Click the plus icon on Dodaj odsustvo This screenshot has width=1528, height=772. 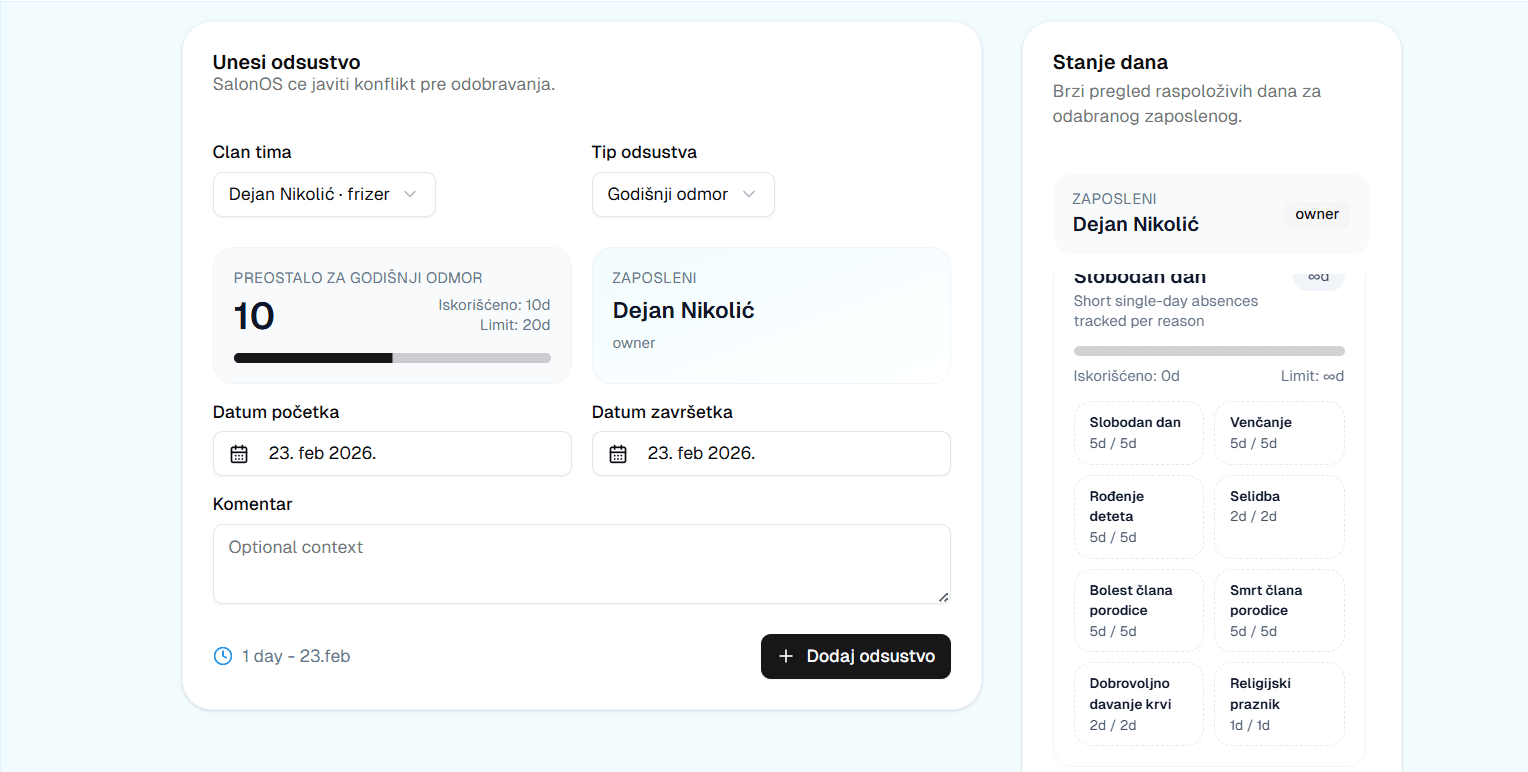click(x=785, y=656)
